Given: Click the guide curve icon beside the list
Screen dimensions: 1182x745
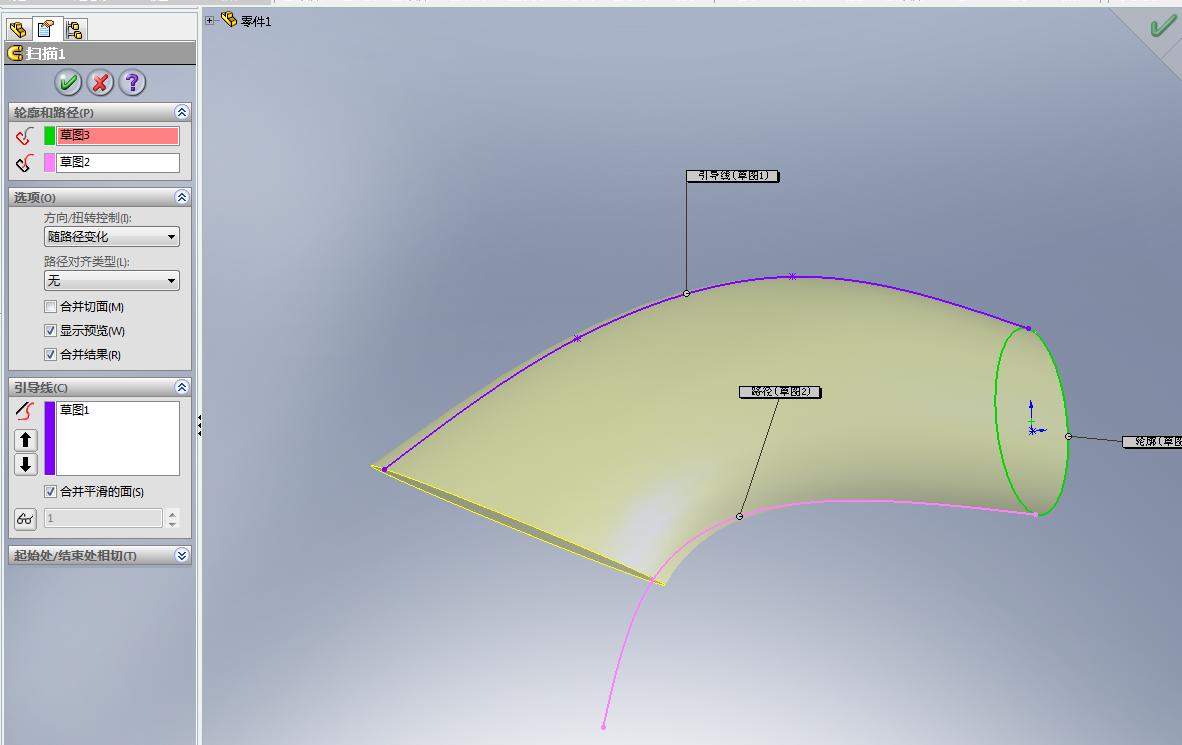Looking at the screenshot, I should click(25, 411).
